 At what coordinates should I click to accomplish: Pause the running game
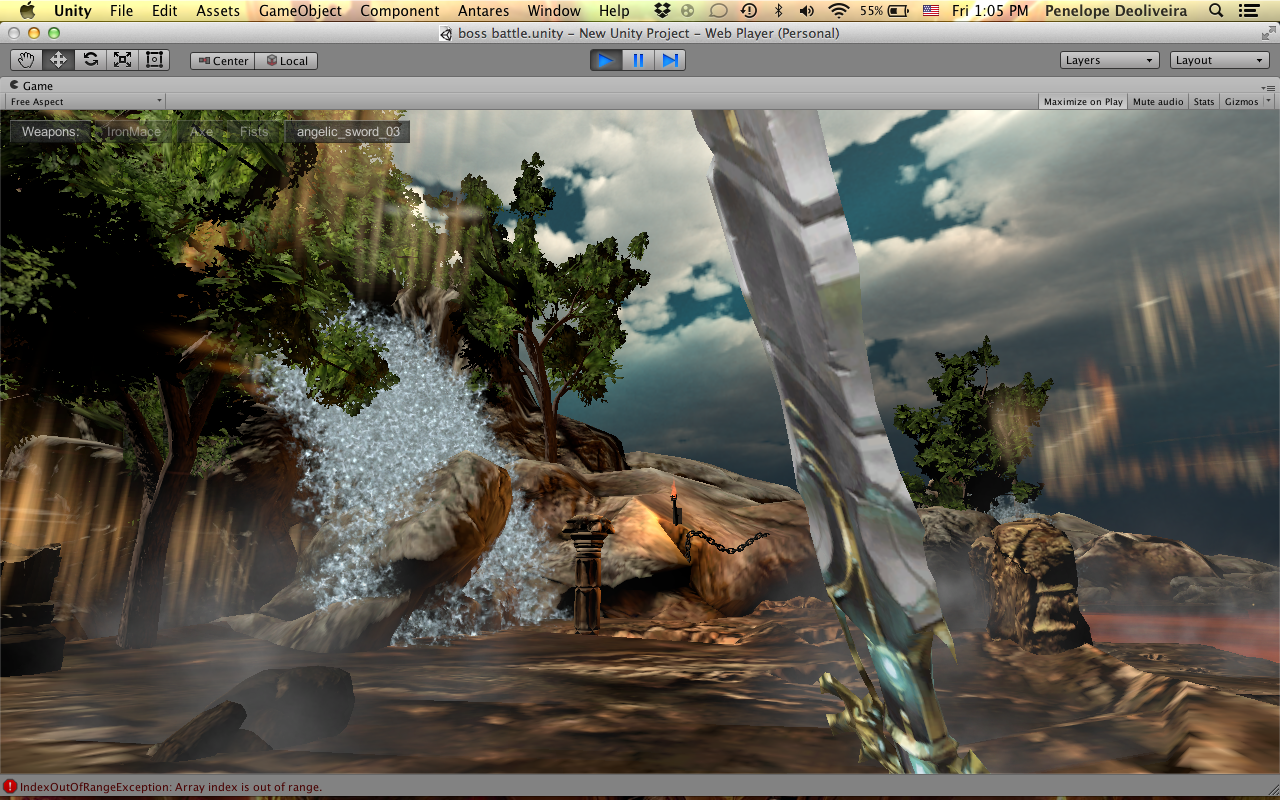tap(638, 60)
